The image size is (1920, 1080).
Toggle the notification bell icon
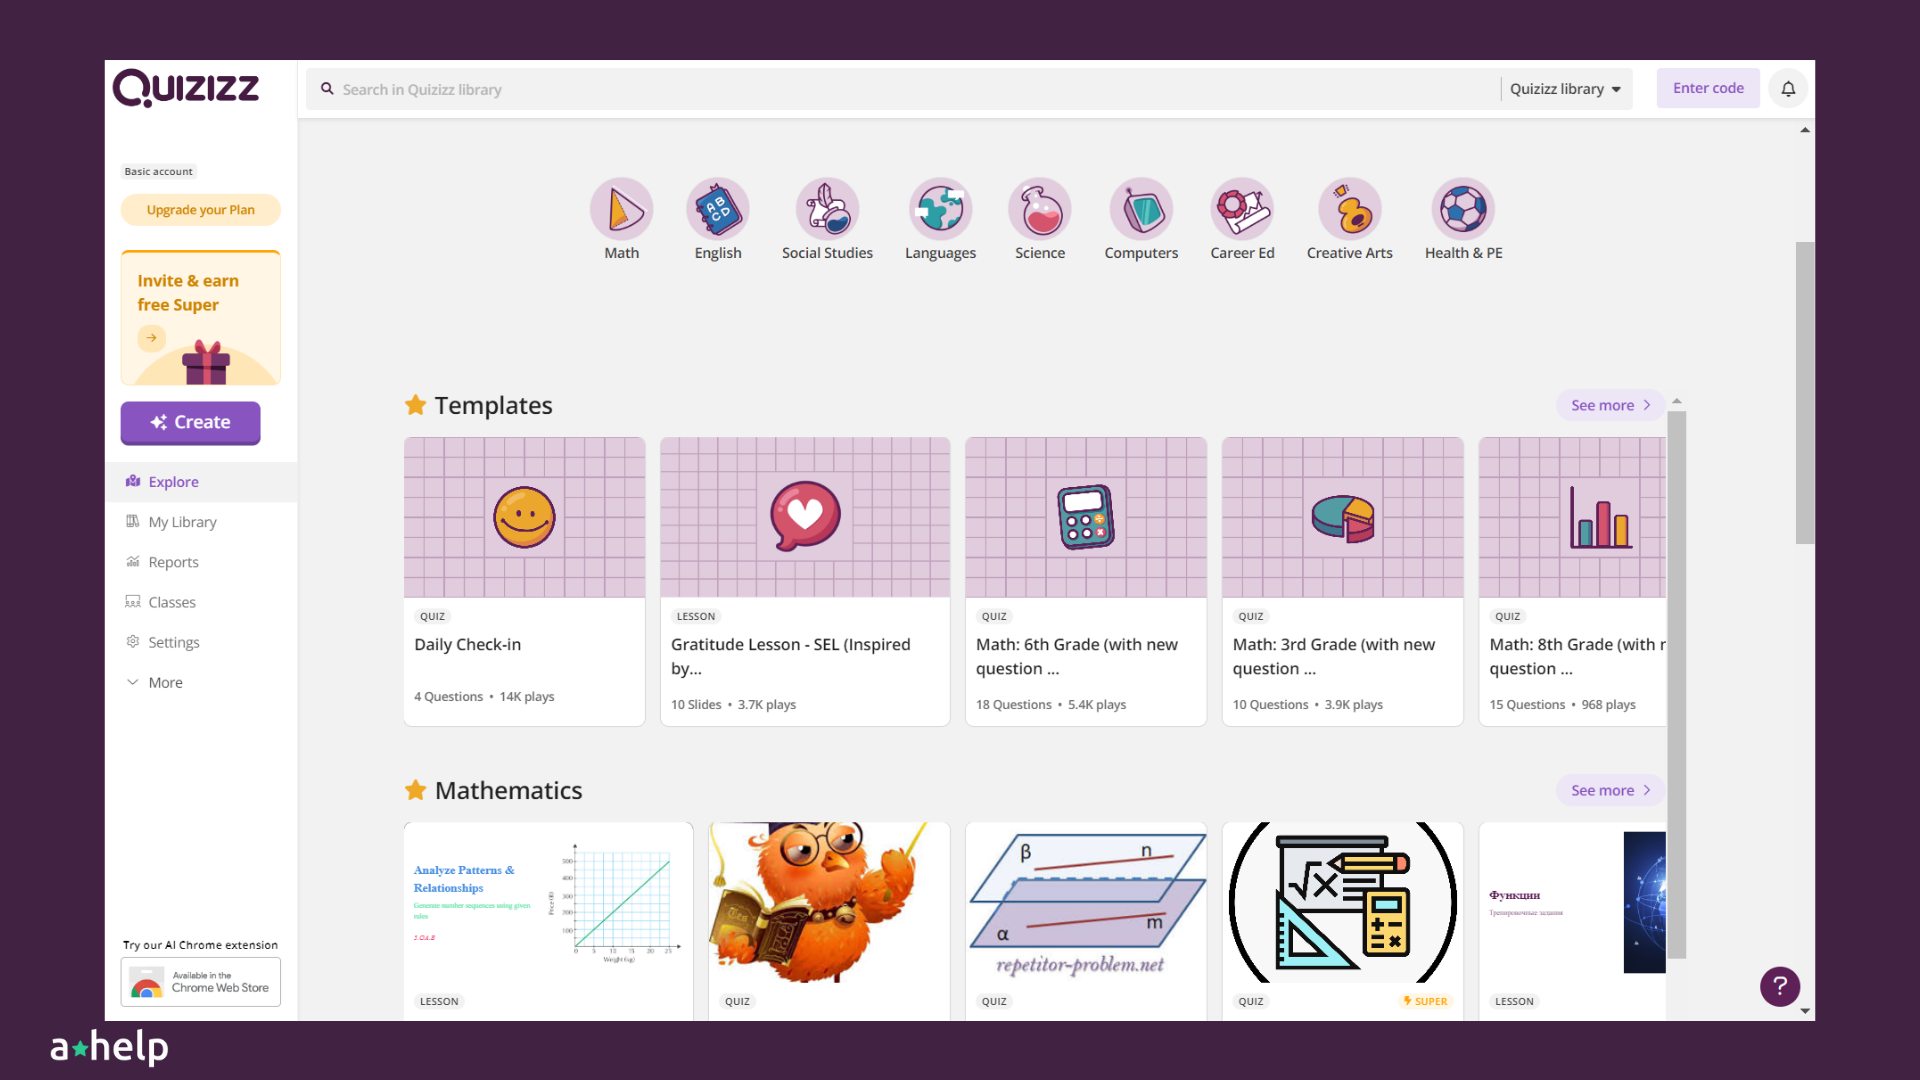(x=1788, y=88)
